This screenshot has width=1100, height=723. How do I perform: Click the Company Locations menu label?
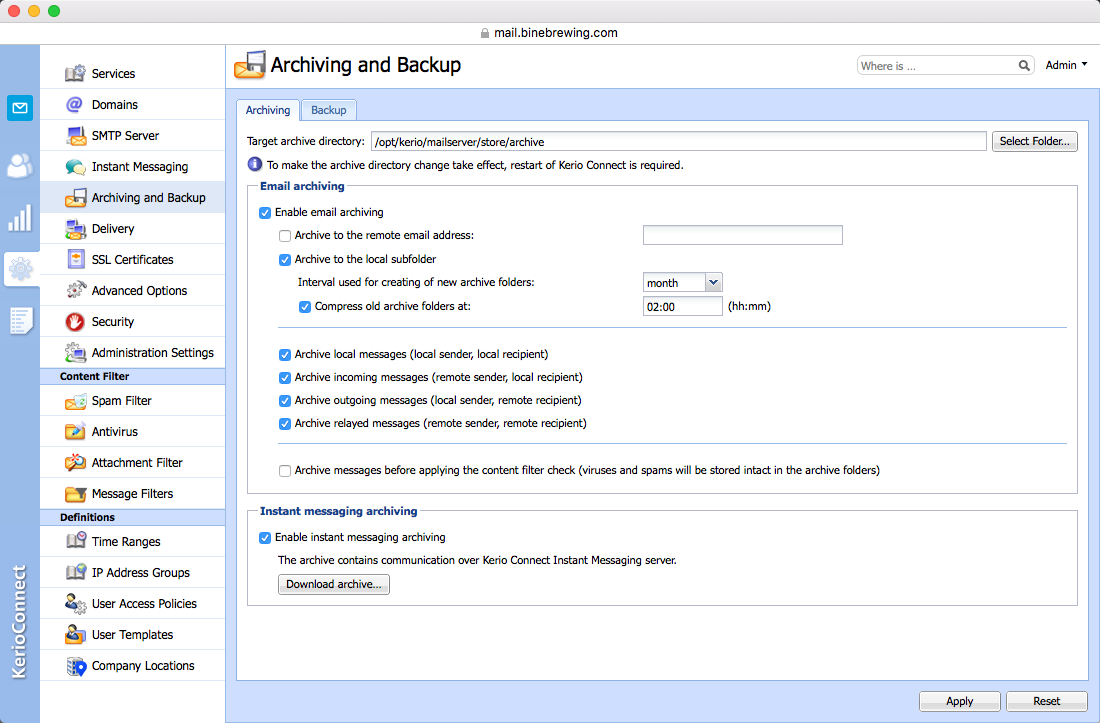[x=143, y=666]
